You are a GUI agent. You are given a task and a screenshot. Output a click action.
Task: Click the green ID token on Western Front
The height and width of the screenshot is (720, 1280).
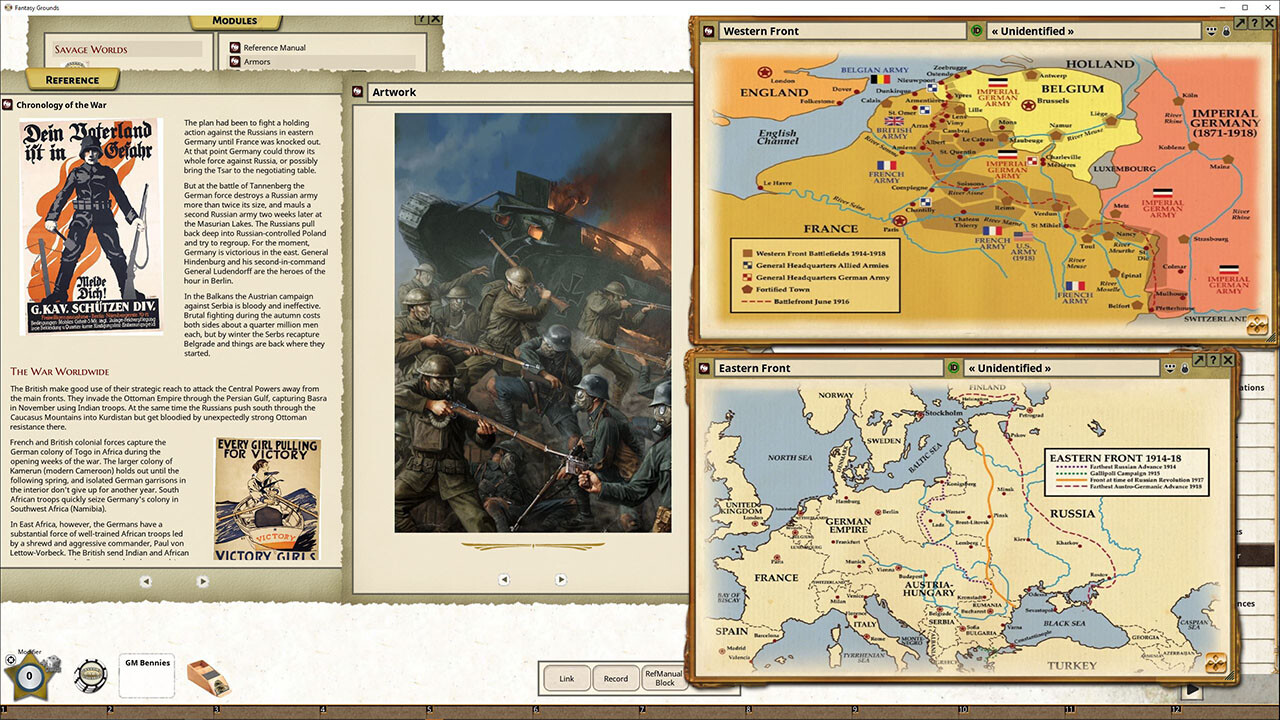click(977, 31)
